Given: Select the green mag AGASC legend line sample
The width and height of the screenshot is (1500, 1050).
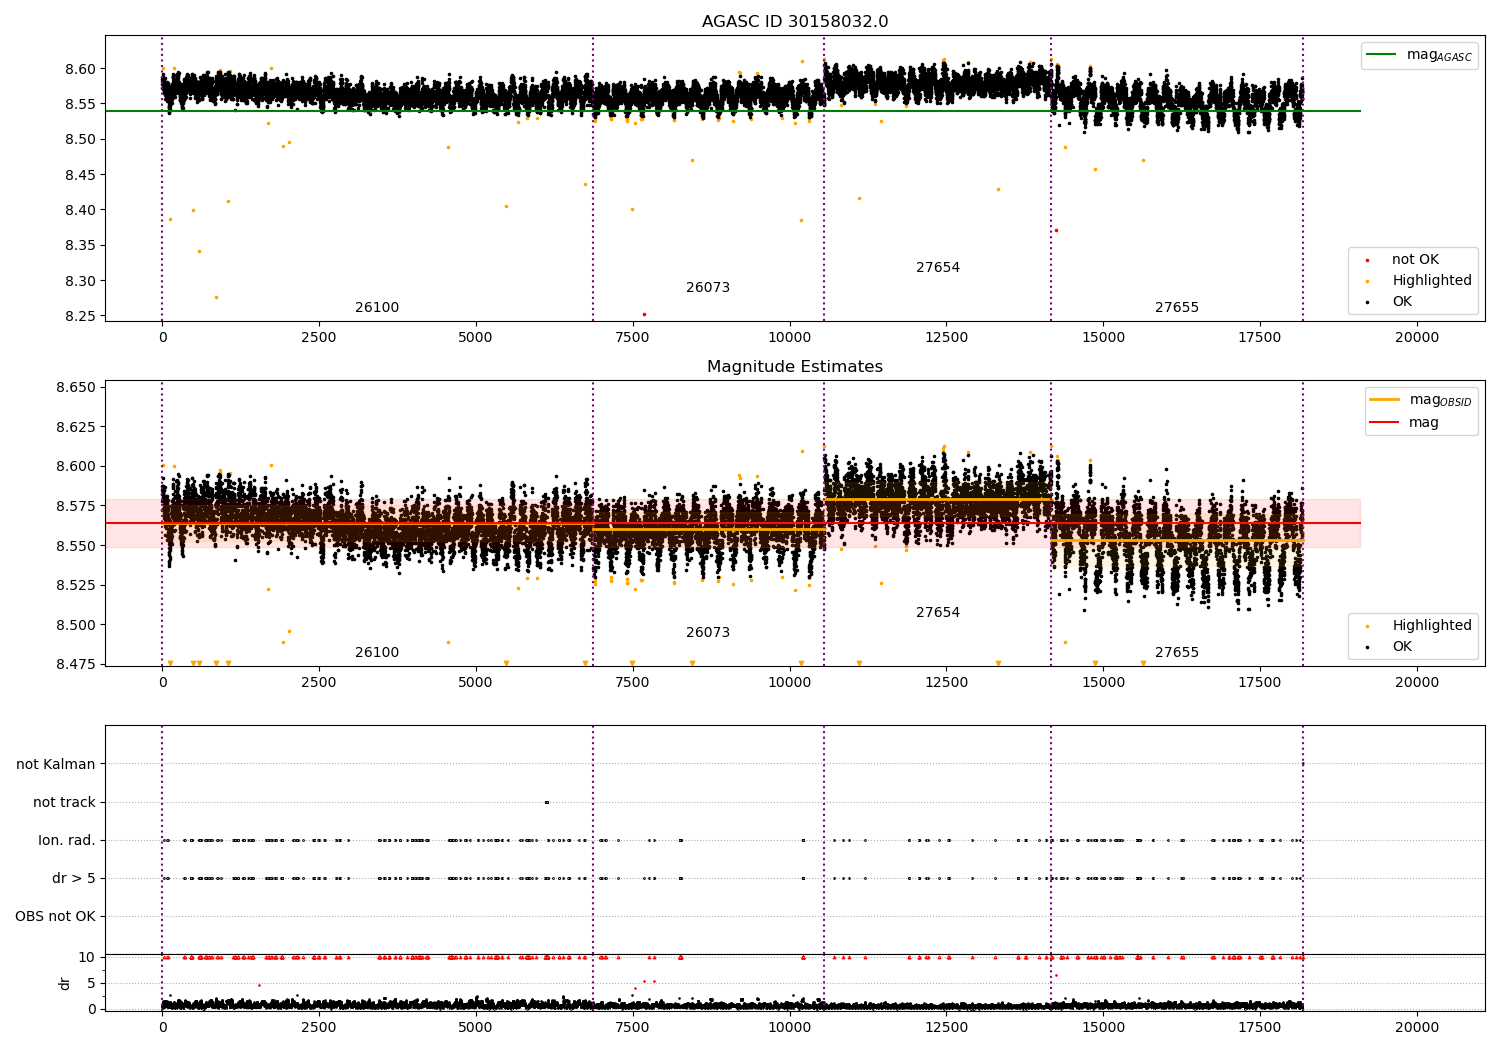Looking at the screenshot, I should click(x=1382, y=55).
